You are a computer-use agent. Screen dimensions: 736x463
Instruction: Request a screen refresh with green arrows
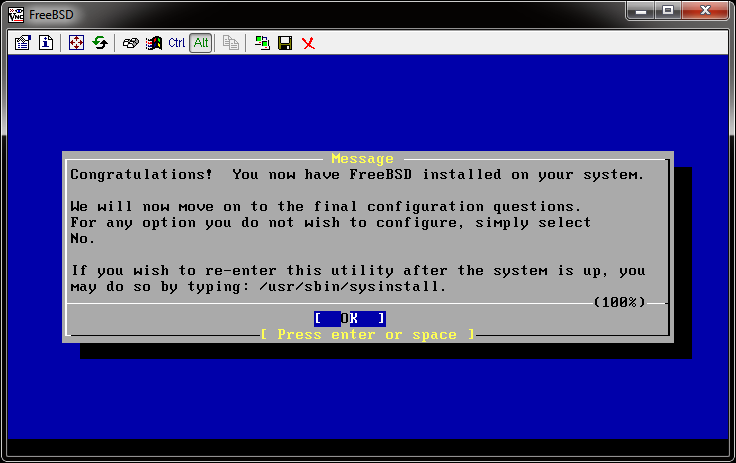100,43
